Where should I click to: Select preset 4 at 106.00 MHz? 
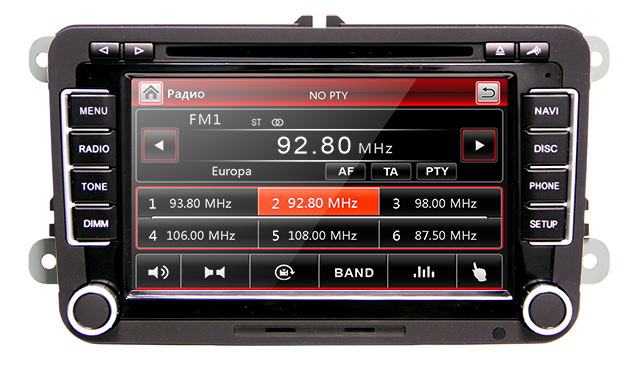pos(198,235)
